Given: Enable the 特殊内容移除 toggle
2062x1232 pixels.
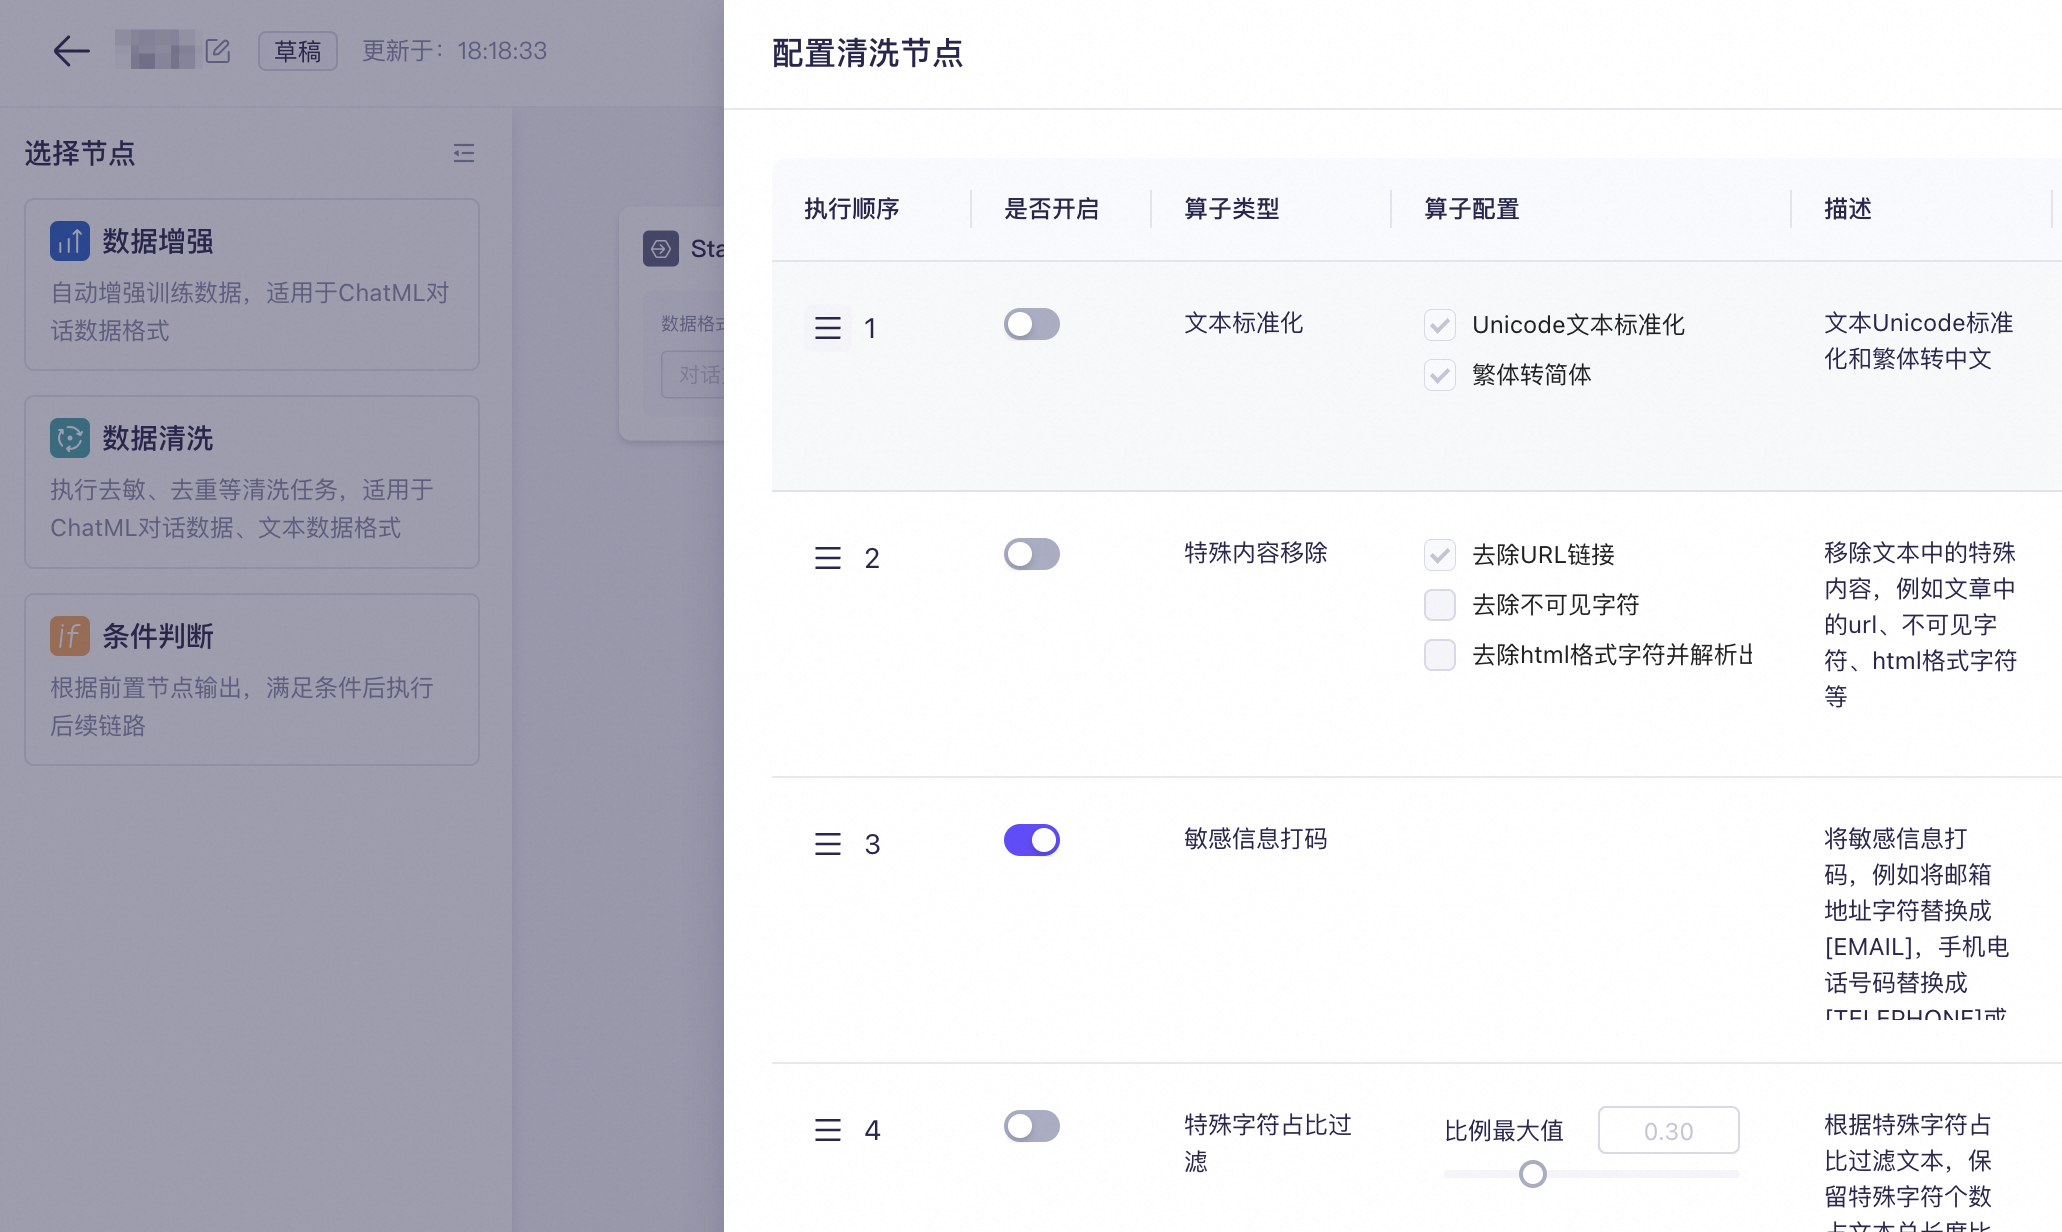Looking at the screenshot, I should tap(1032, 554).
